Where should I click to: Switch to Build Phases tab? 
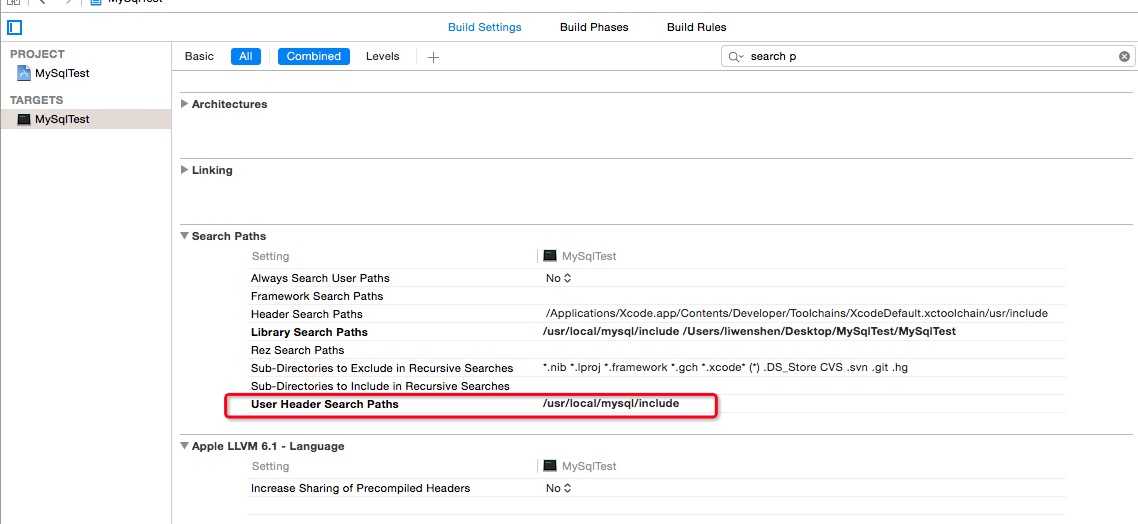594,28
